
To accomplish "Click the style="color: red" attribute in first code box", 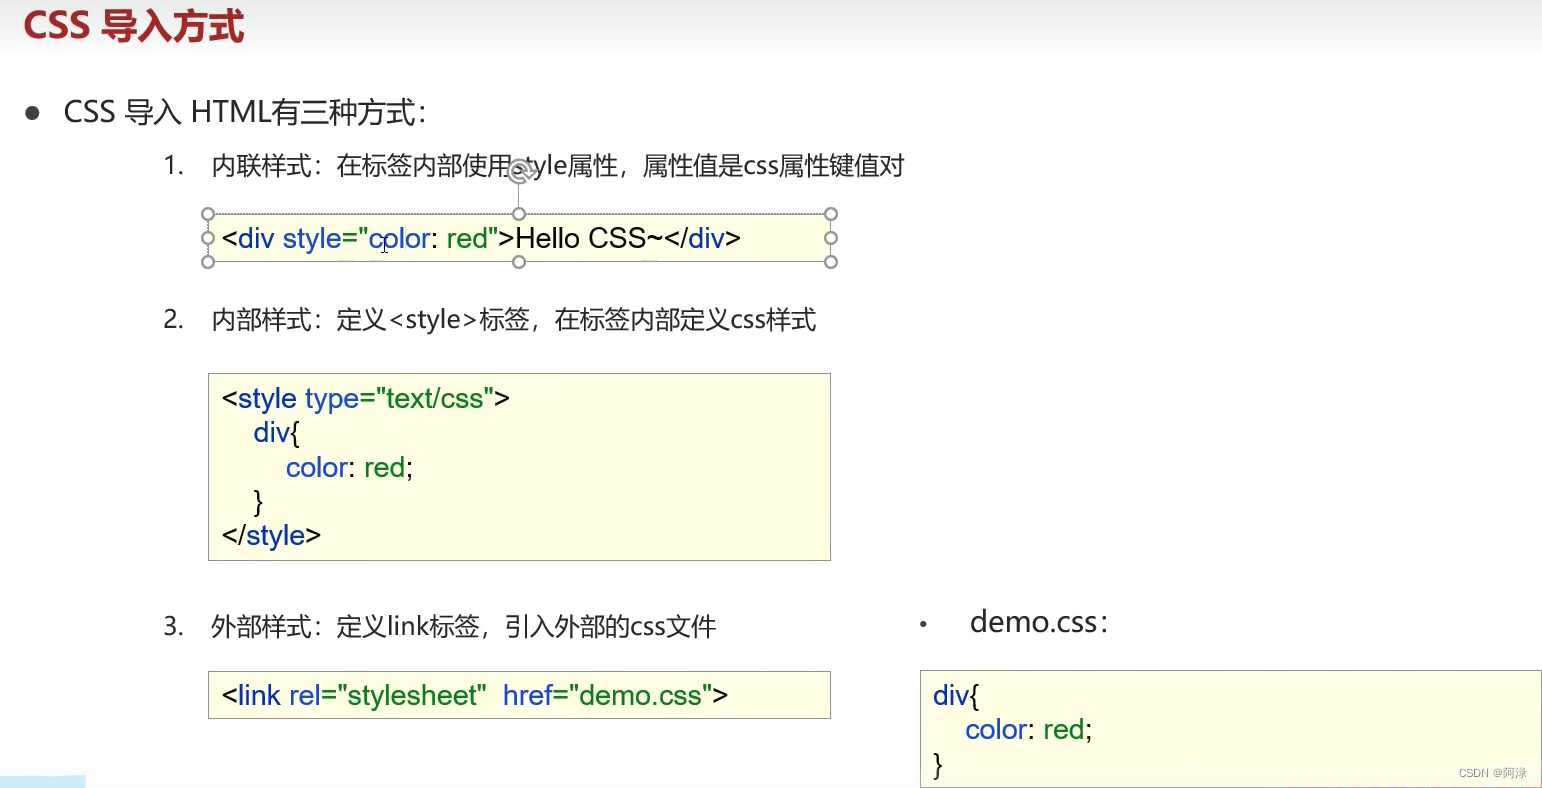I will [x=391, y=238].
